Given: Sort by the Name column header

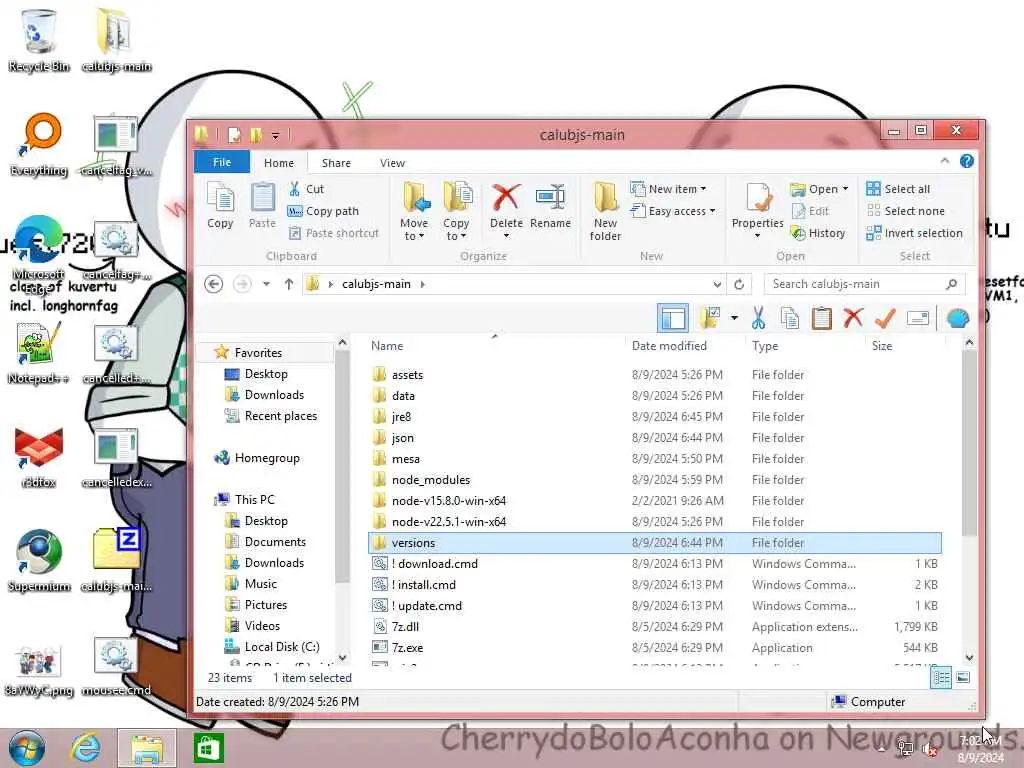Looking at the screenshot, I should point(387,346).
